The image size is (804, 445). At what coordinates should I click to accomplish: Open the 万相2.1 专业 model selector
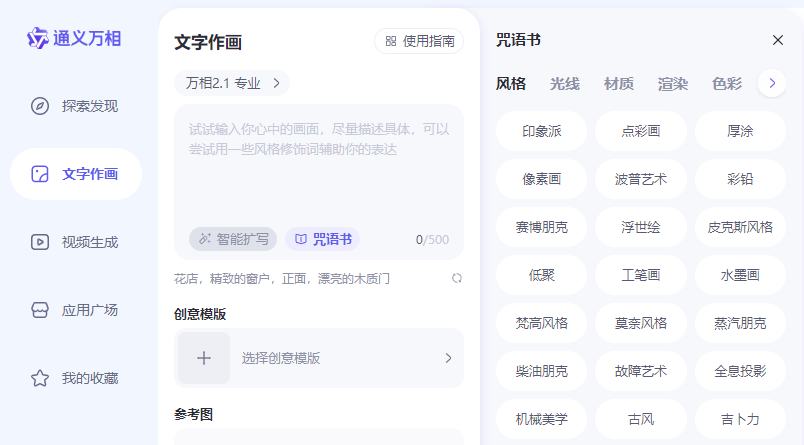click(232, 83)
